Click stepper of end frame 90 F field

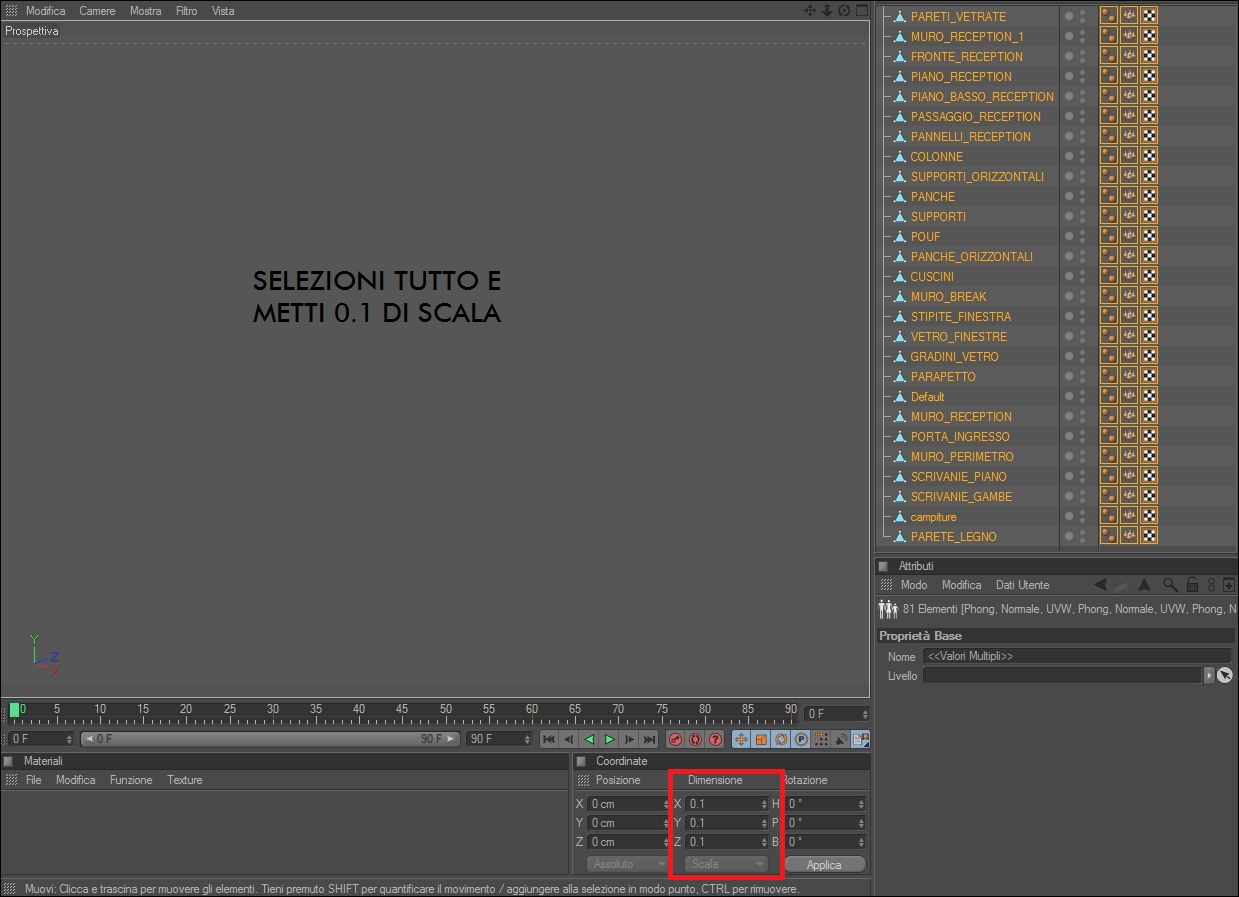(528, 739)
